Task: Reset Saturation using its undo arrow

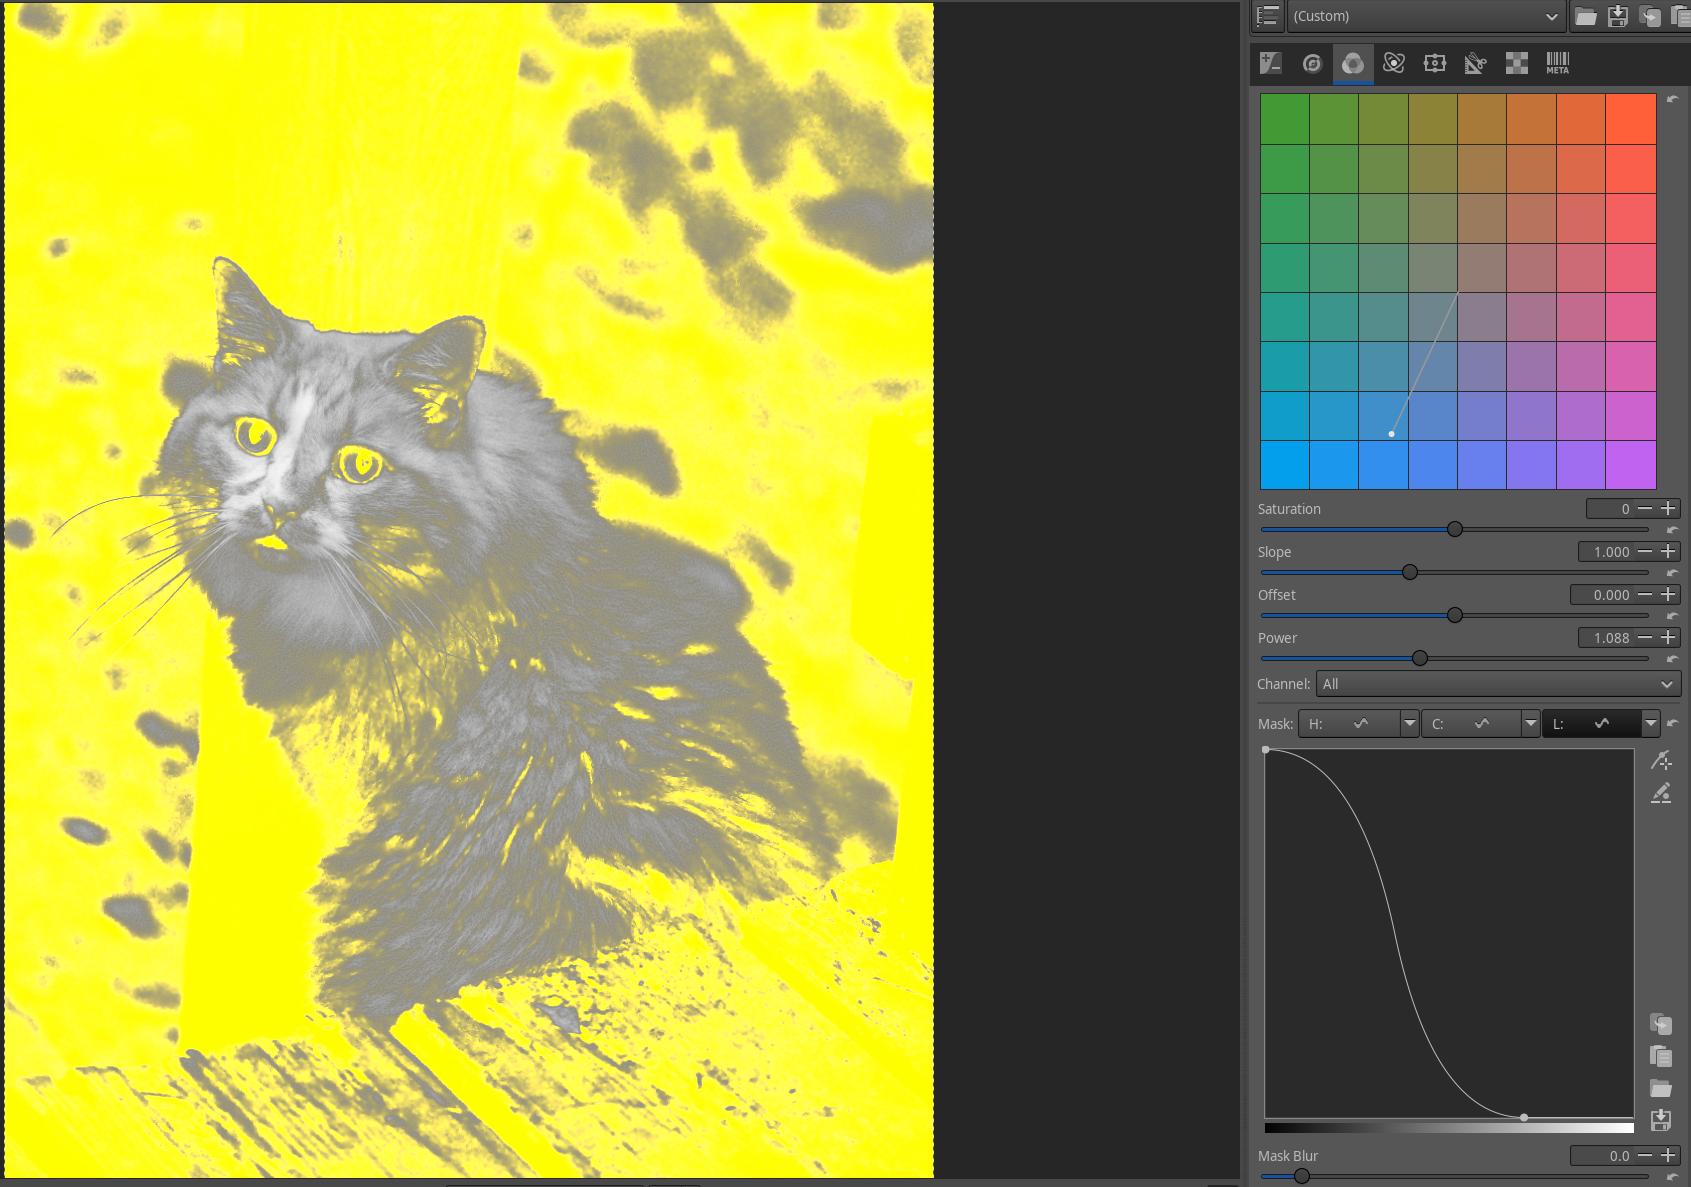Action: [x=1672, y=530]
